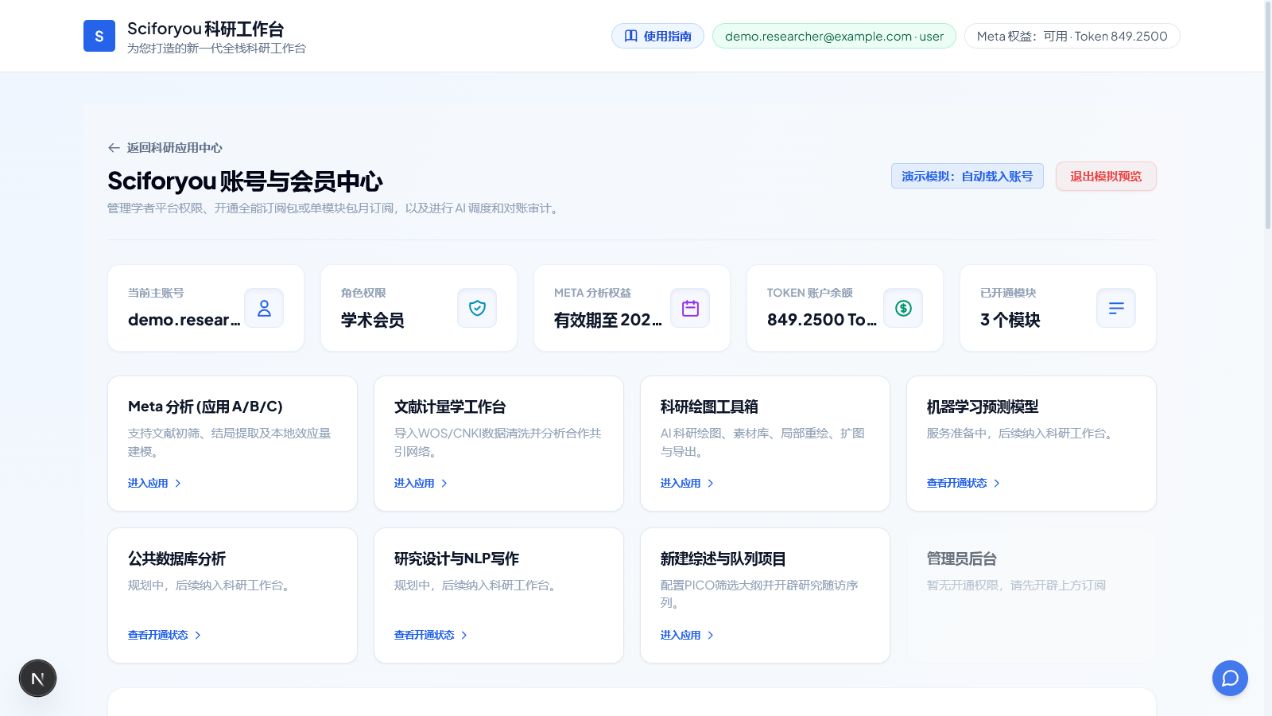
Task: Click the disabled 管理员后台 card title
Action: coord(962,559)
